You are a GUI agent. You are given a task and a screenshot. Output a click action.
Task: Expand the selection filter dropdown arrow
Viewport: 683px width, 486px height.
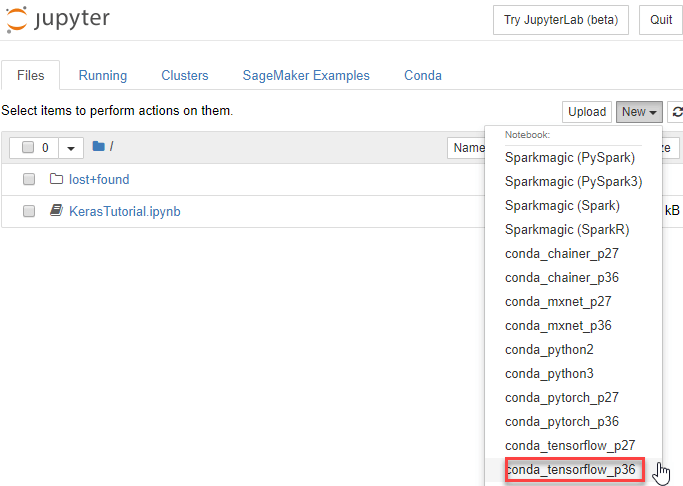click(70, 148)
